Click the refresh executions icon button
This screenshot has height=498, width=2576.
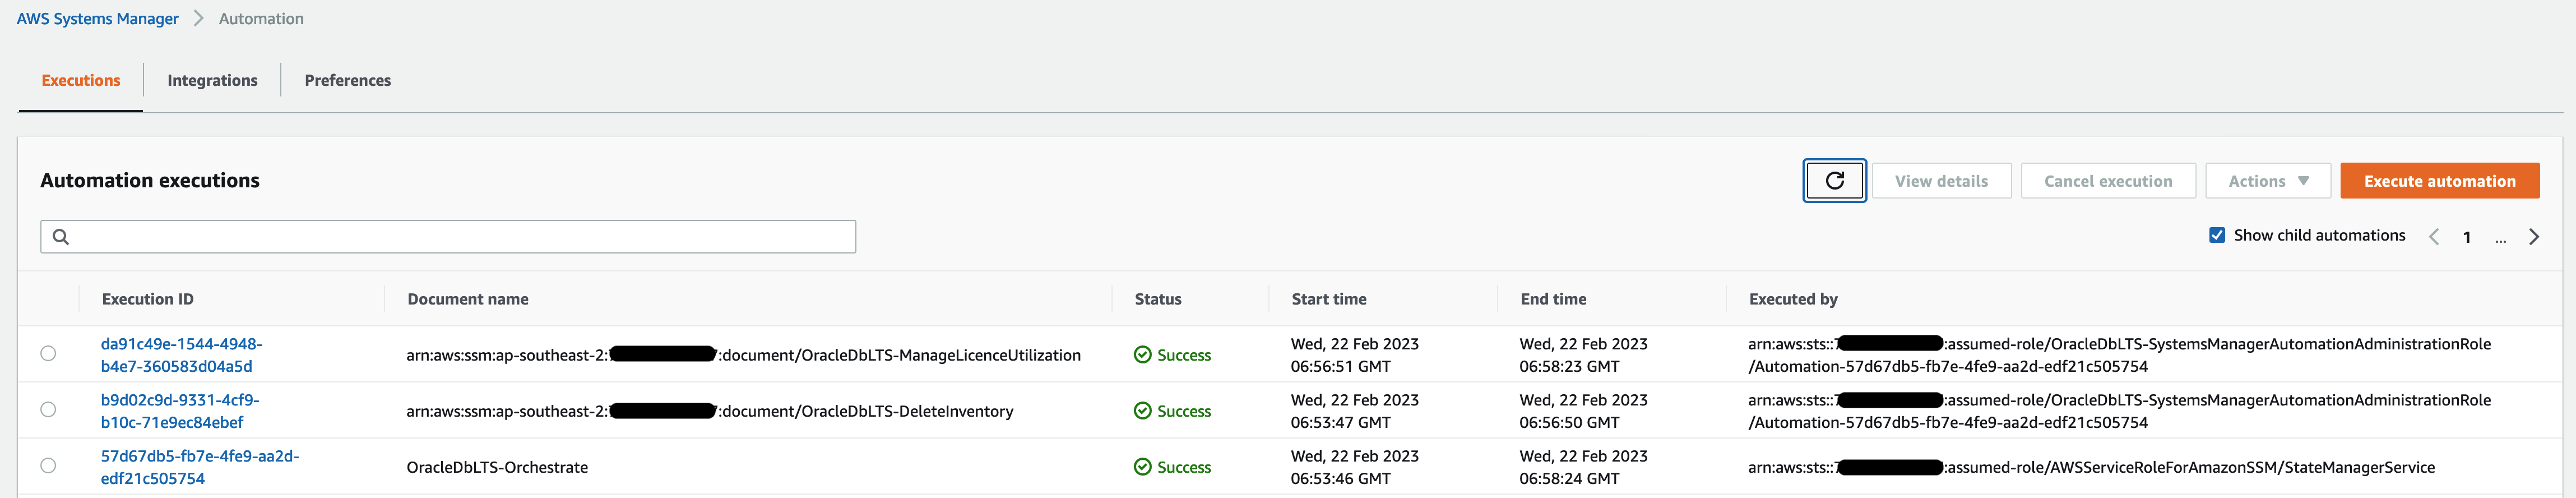click(1834, 181)
